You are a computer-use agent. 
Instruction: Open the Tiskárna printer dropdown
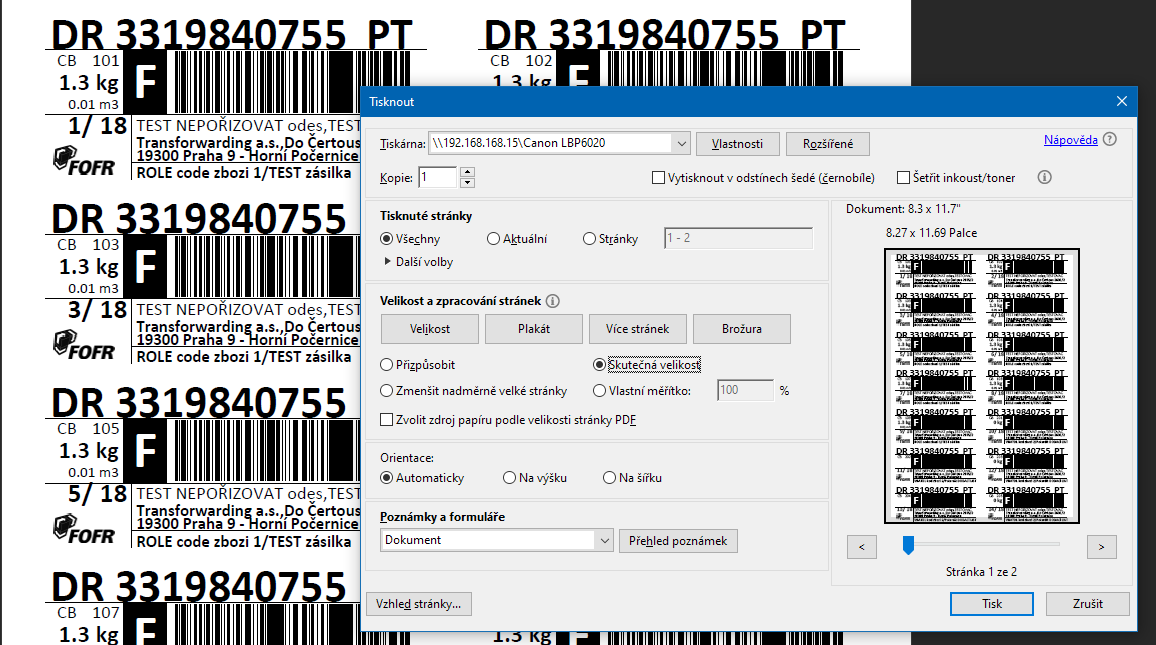coord(681,143)
